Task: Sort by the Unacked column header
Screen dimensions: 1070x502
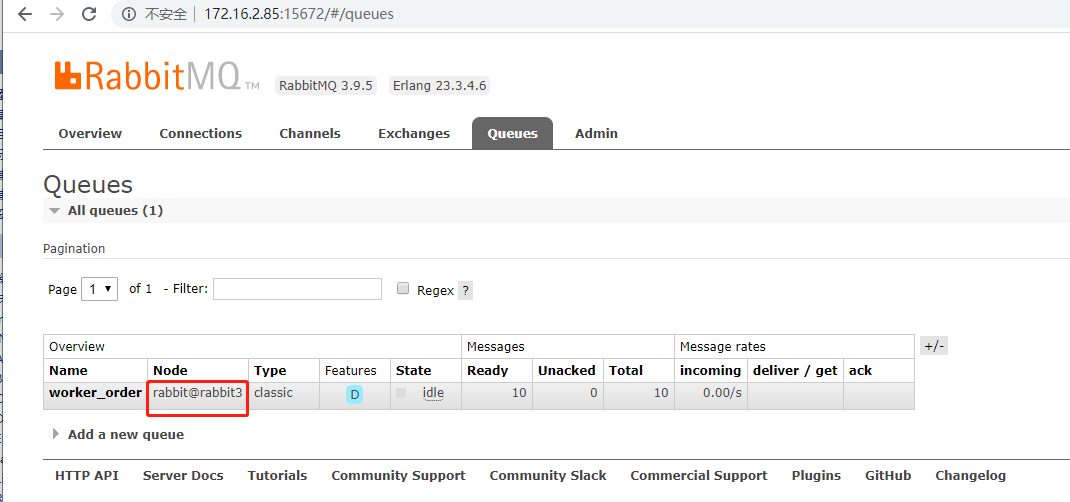Action: pyautogui.click(x=566, y=370)
